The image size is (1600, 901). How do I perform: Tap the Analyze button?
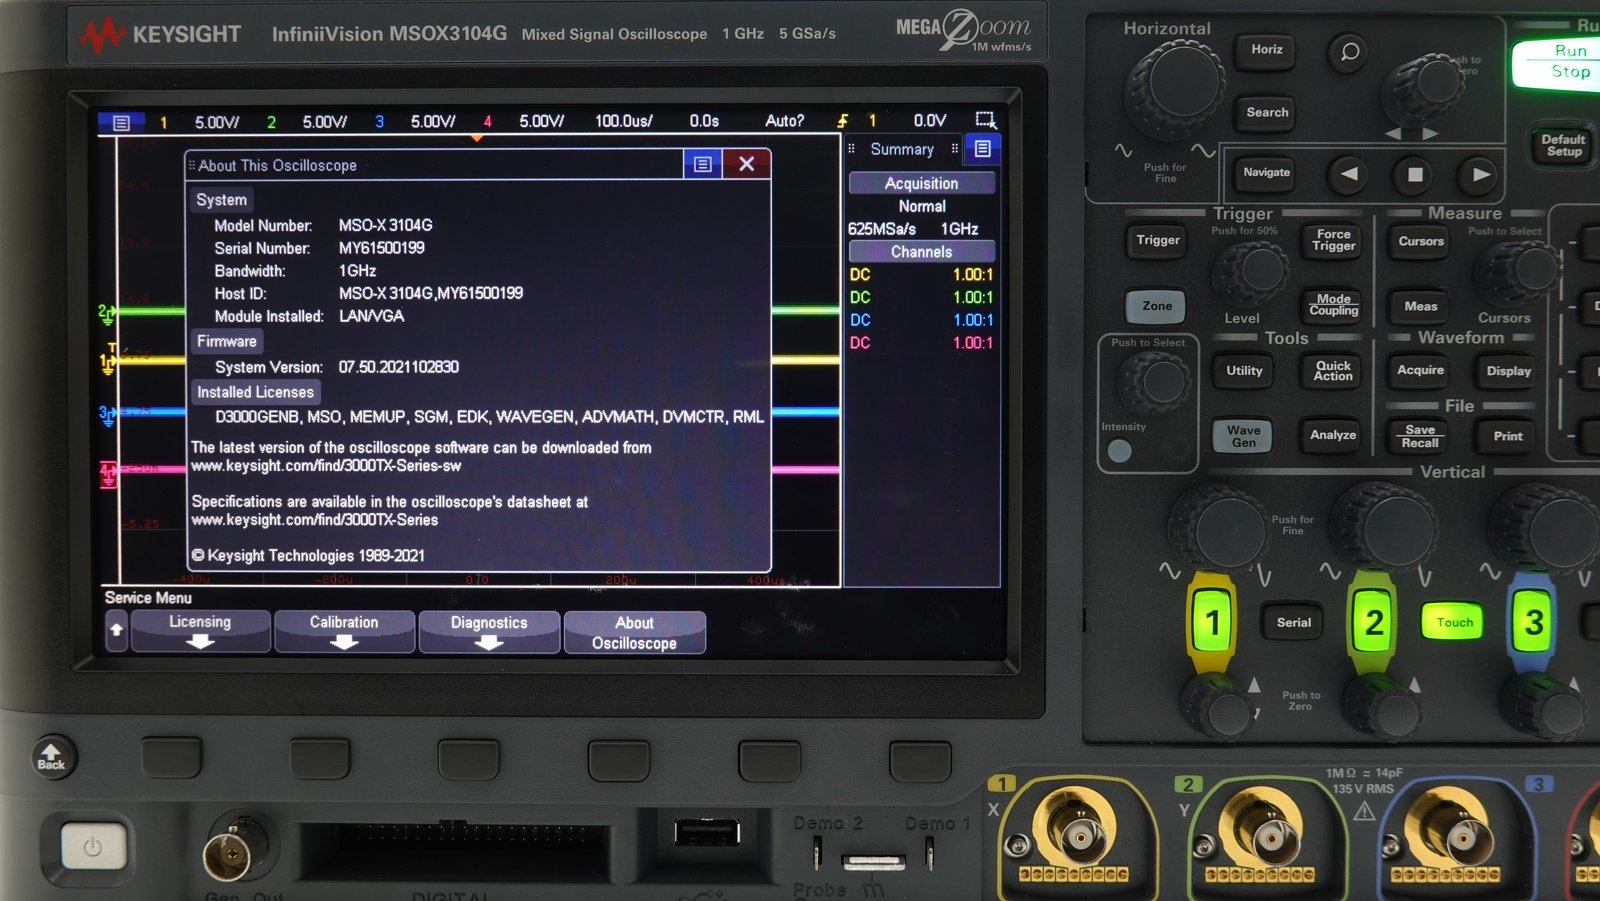coord(1333,435)
